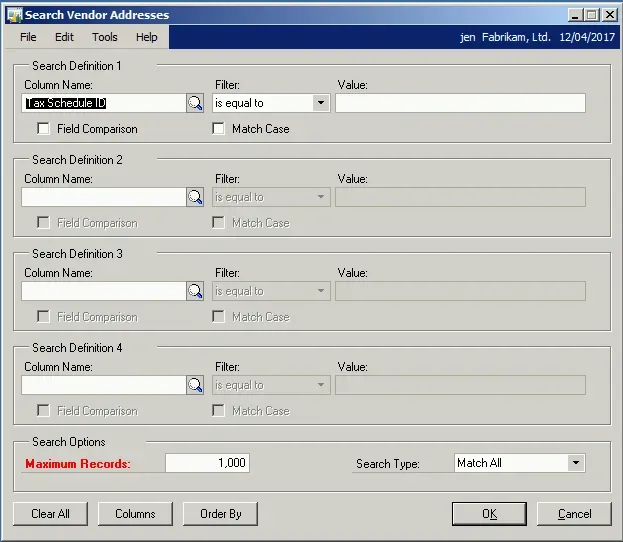Toggle Field Comparison in Search Definition 2
The image size is (623, 542).
pos(43,223)
